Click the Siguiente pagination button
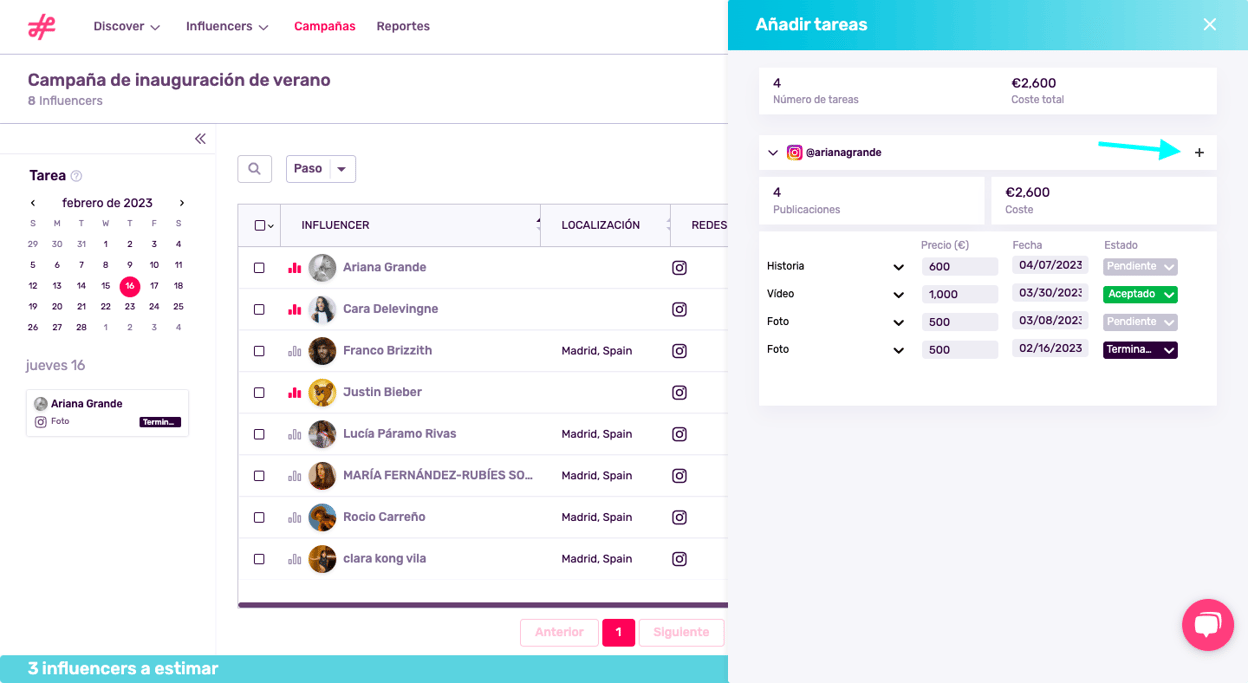The width and height of the screenshot is (1248, 683). pos(681,632)
